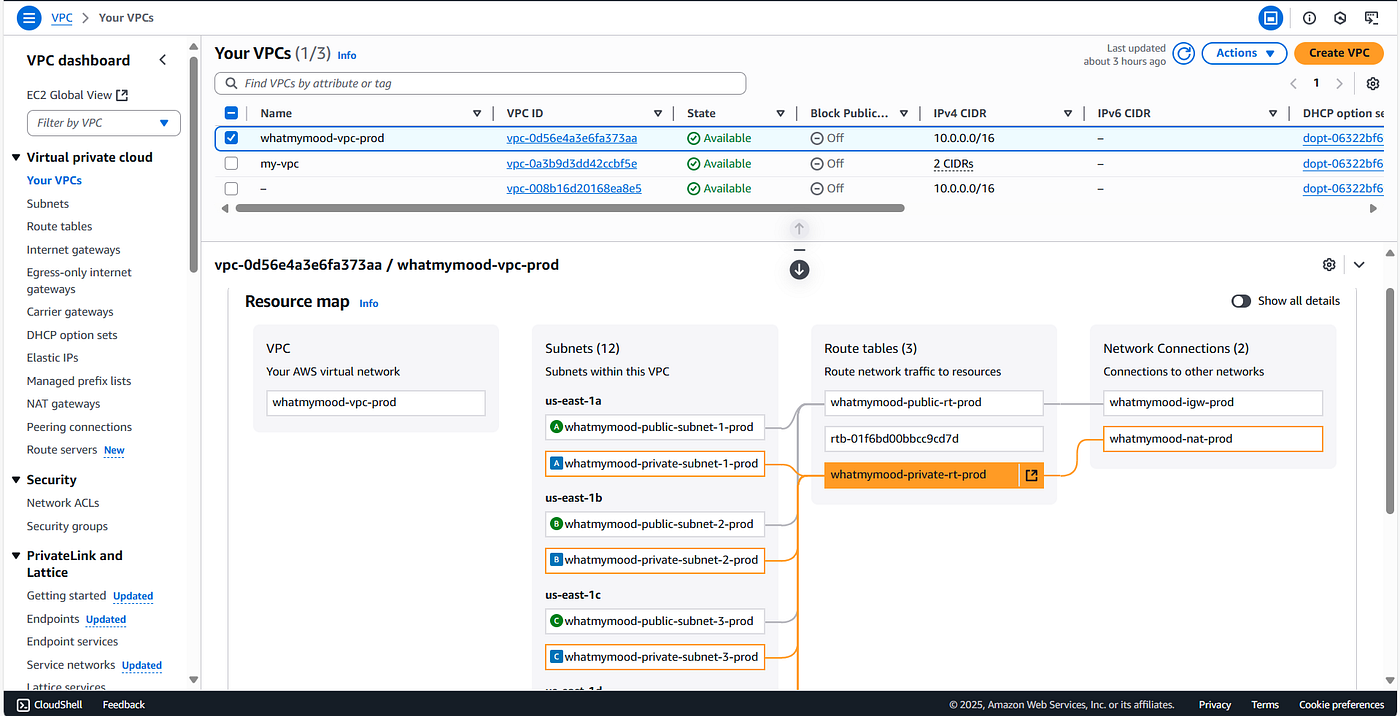Open the hamburger navigation menu icon
This screenshot has height=716, width=1400.
coord(28,17)
